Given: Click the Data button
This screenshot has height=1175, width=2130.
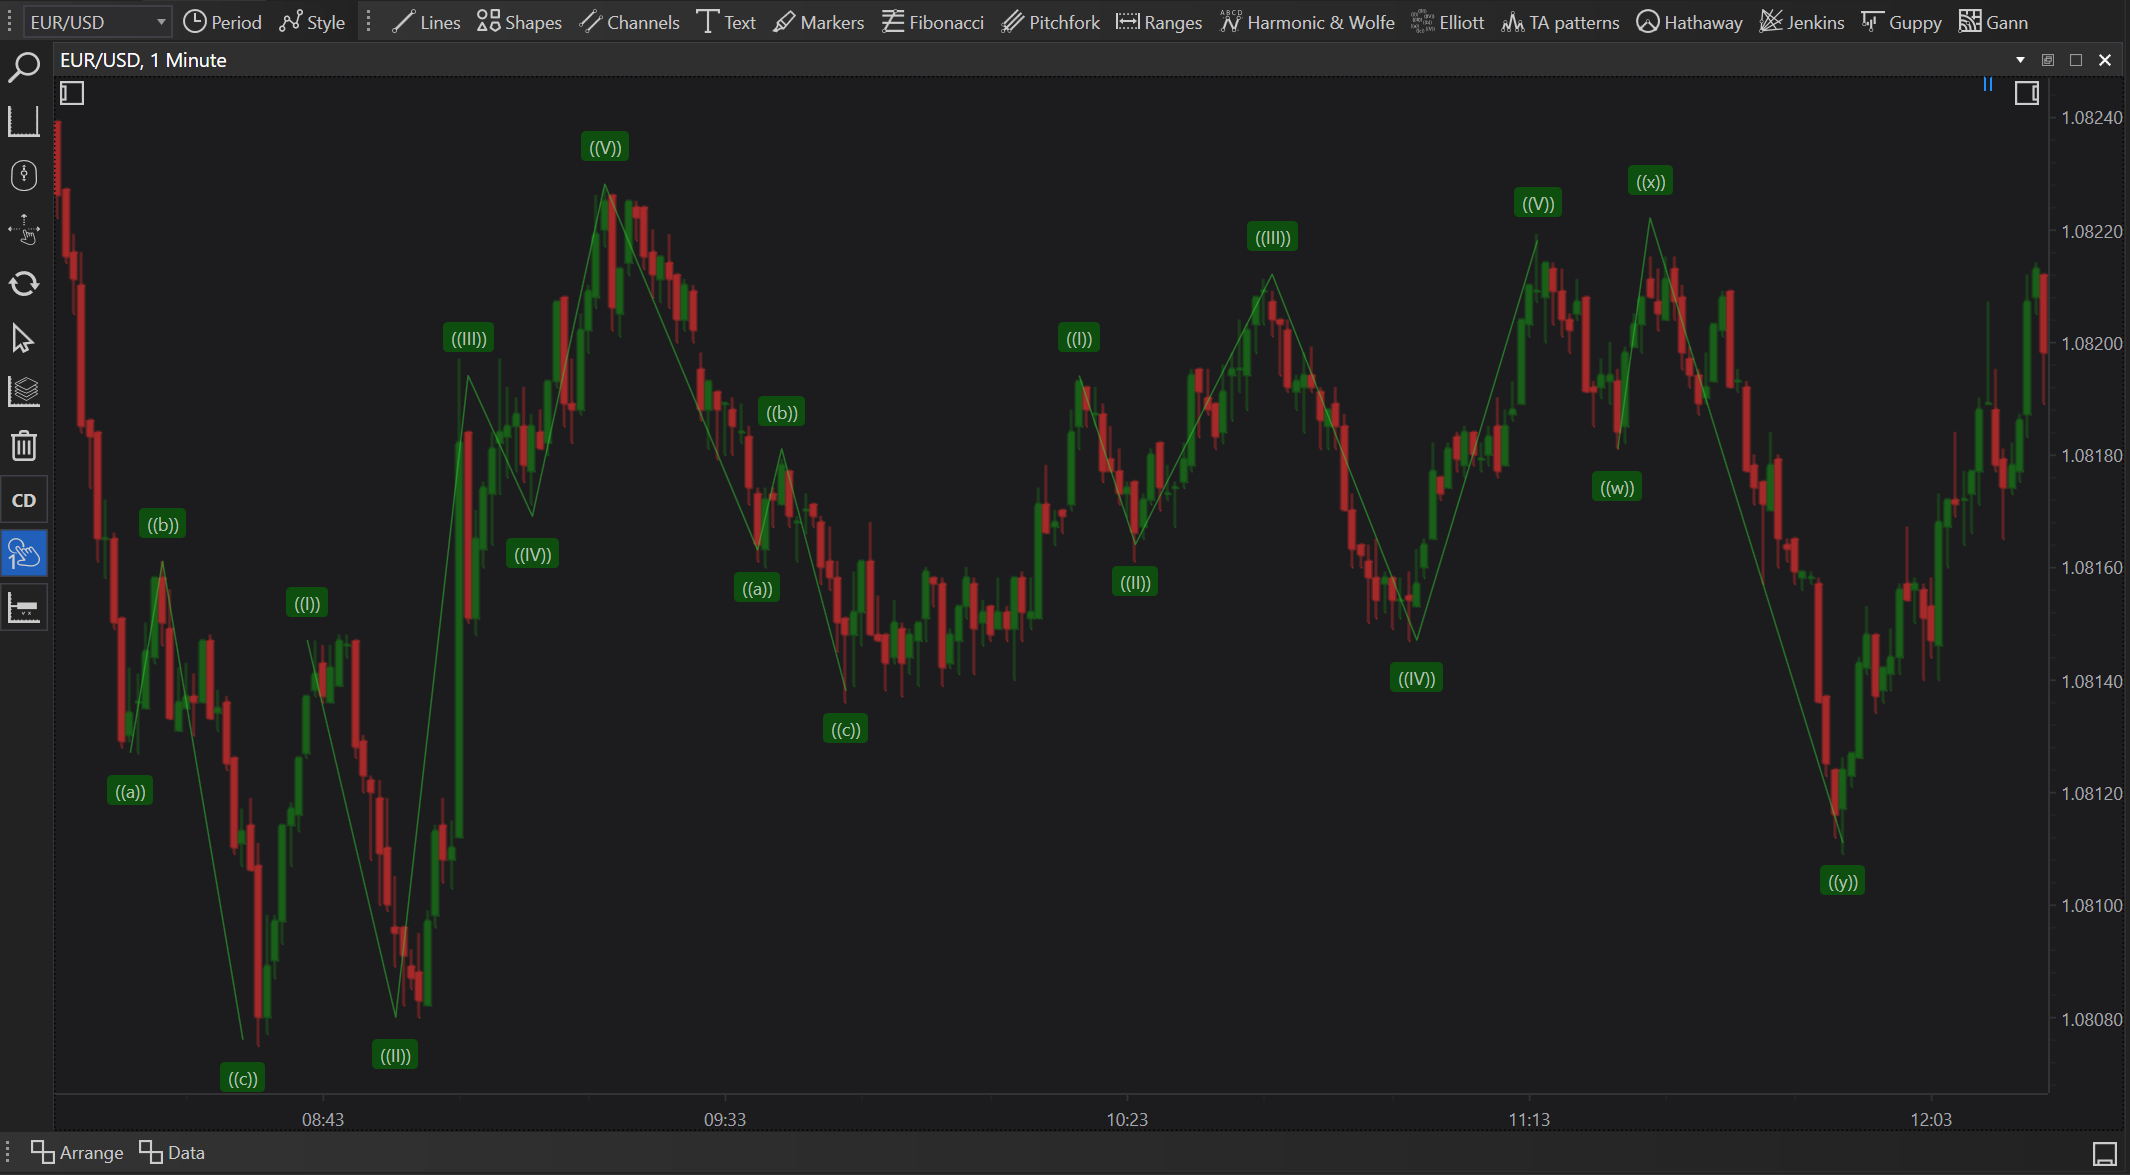Looking at the screenshot, I should [x=172, y=1152].
